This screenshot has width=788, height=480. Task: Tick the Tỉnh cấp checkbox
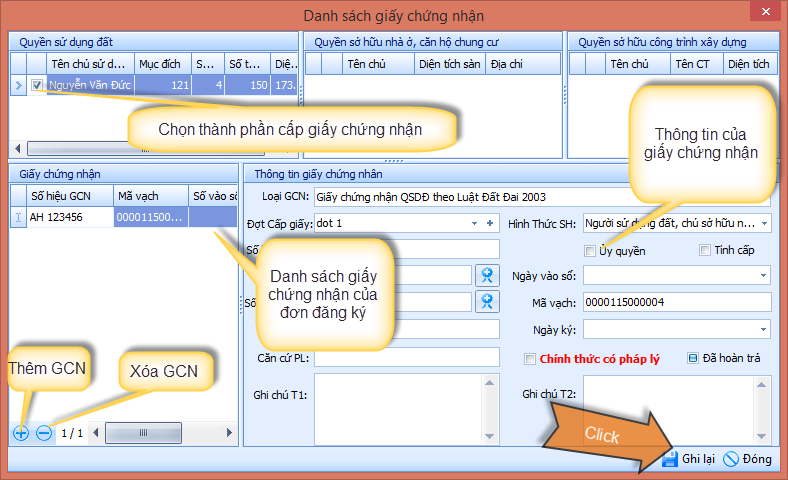(x=705, y=250)
